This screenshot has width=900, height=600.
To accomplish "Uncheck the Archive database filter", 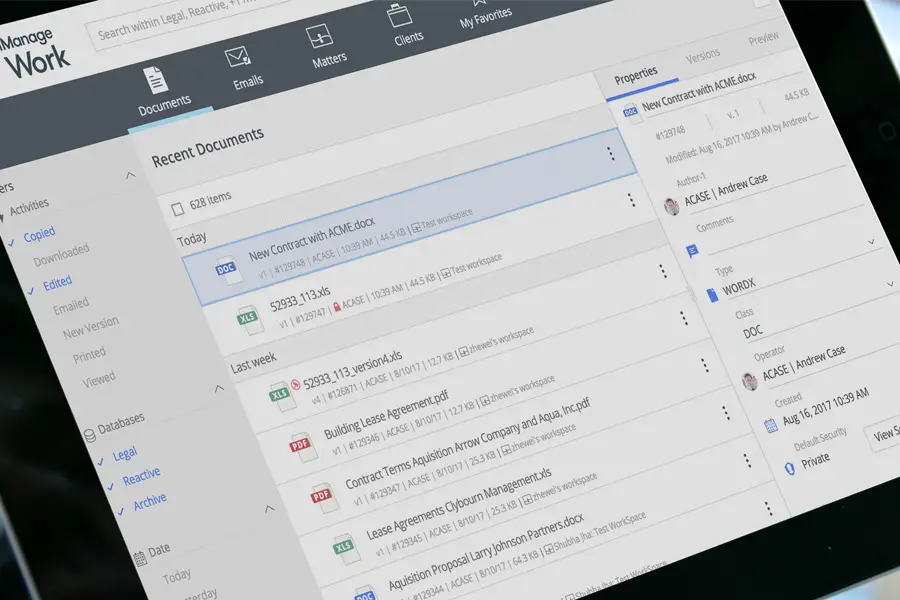I will (149, 502).
